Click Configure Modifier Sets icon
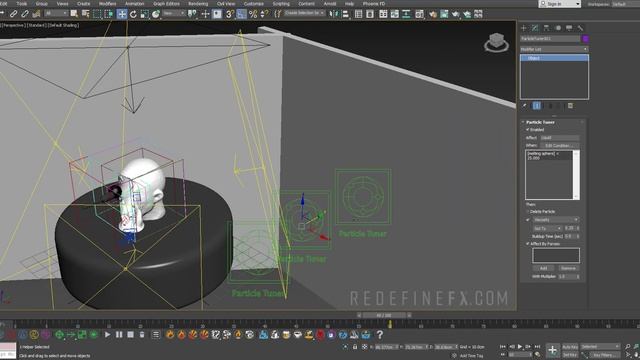 coord(570,106)
